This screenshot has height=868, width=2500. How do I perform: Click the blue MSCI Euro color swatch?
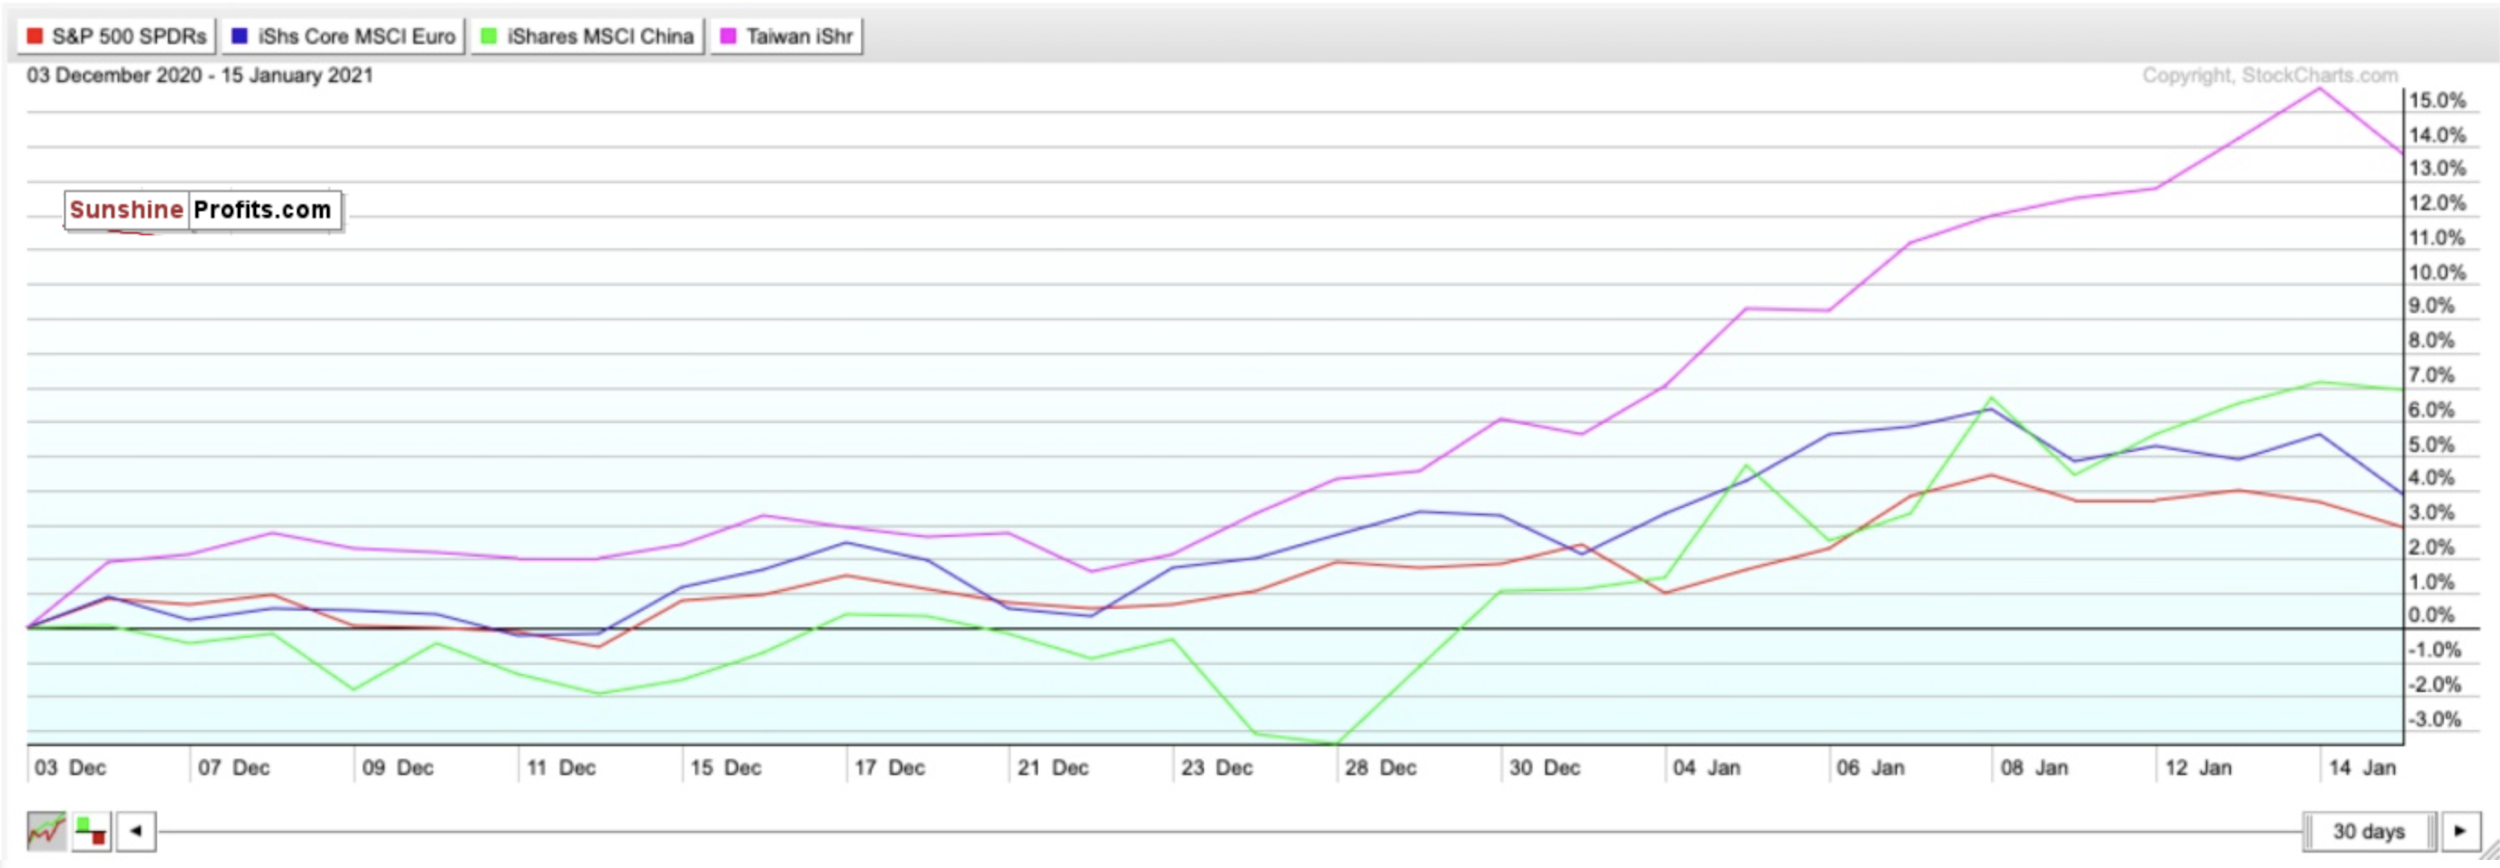pos(240,37)
